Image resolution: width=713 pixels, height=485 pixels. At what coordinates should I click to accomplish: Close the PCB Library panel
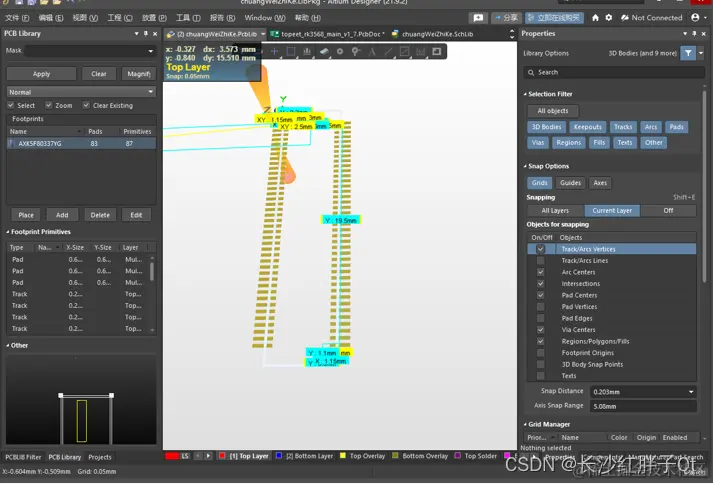(155, 34)
